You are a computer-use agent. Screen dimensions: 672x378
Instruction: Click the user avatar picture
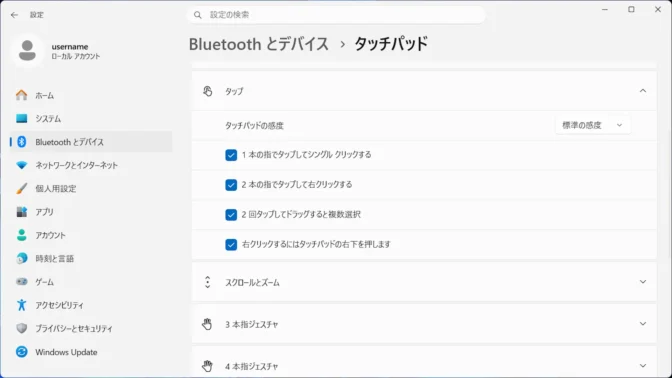click(27, 51)
